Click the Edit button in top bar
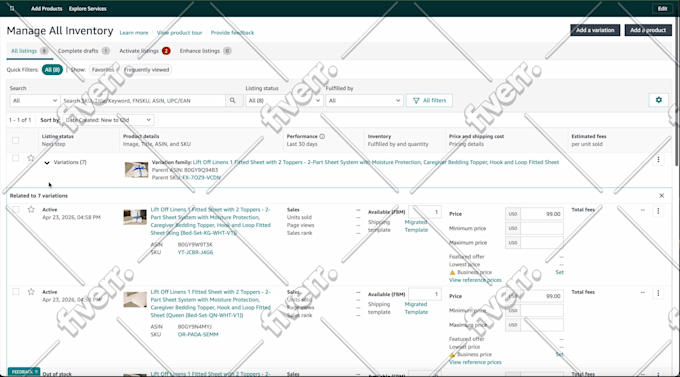Screen dimensions: 680x377 pos(662,9)
